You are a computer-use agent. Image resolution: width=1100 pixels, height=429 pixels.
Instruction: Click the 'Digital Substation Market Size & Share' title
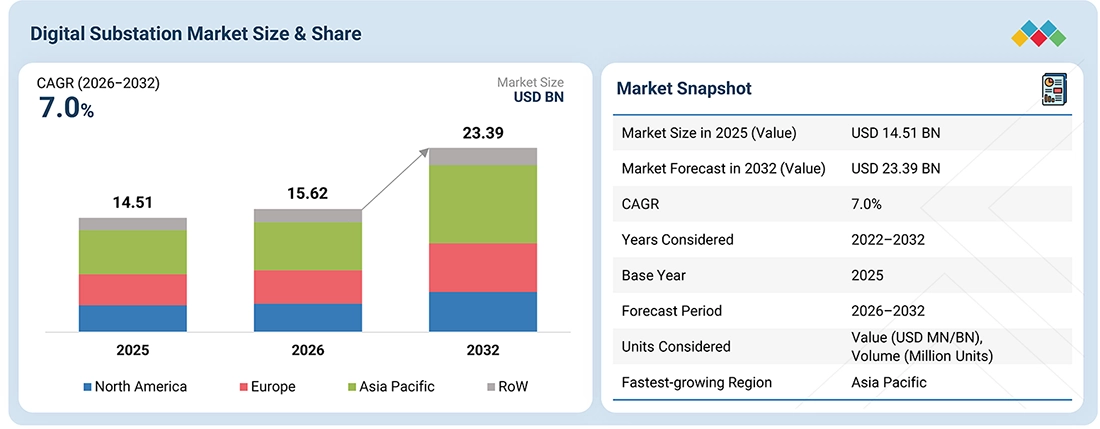coord(196,34)
